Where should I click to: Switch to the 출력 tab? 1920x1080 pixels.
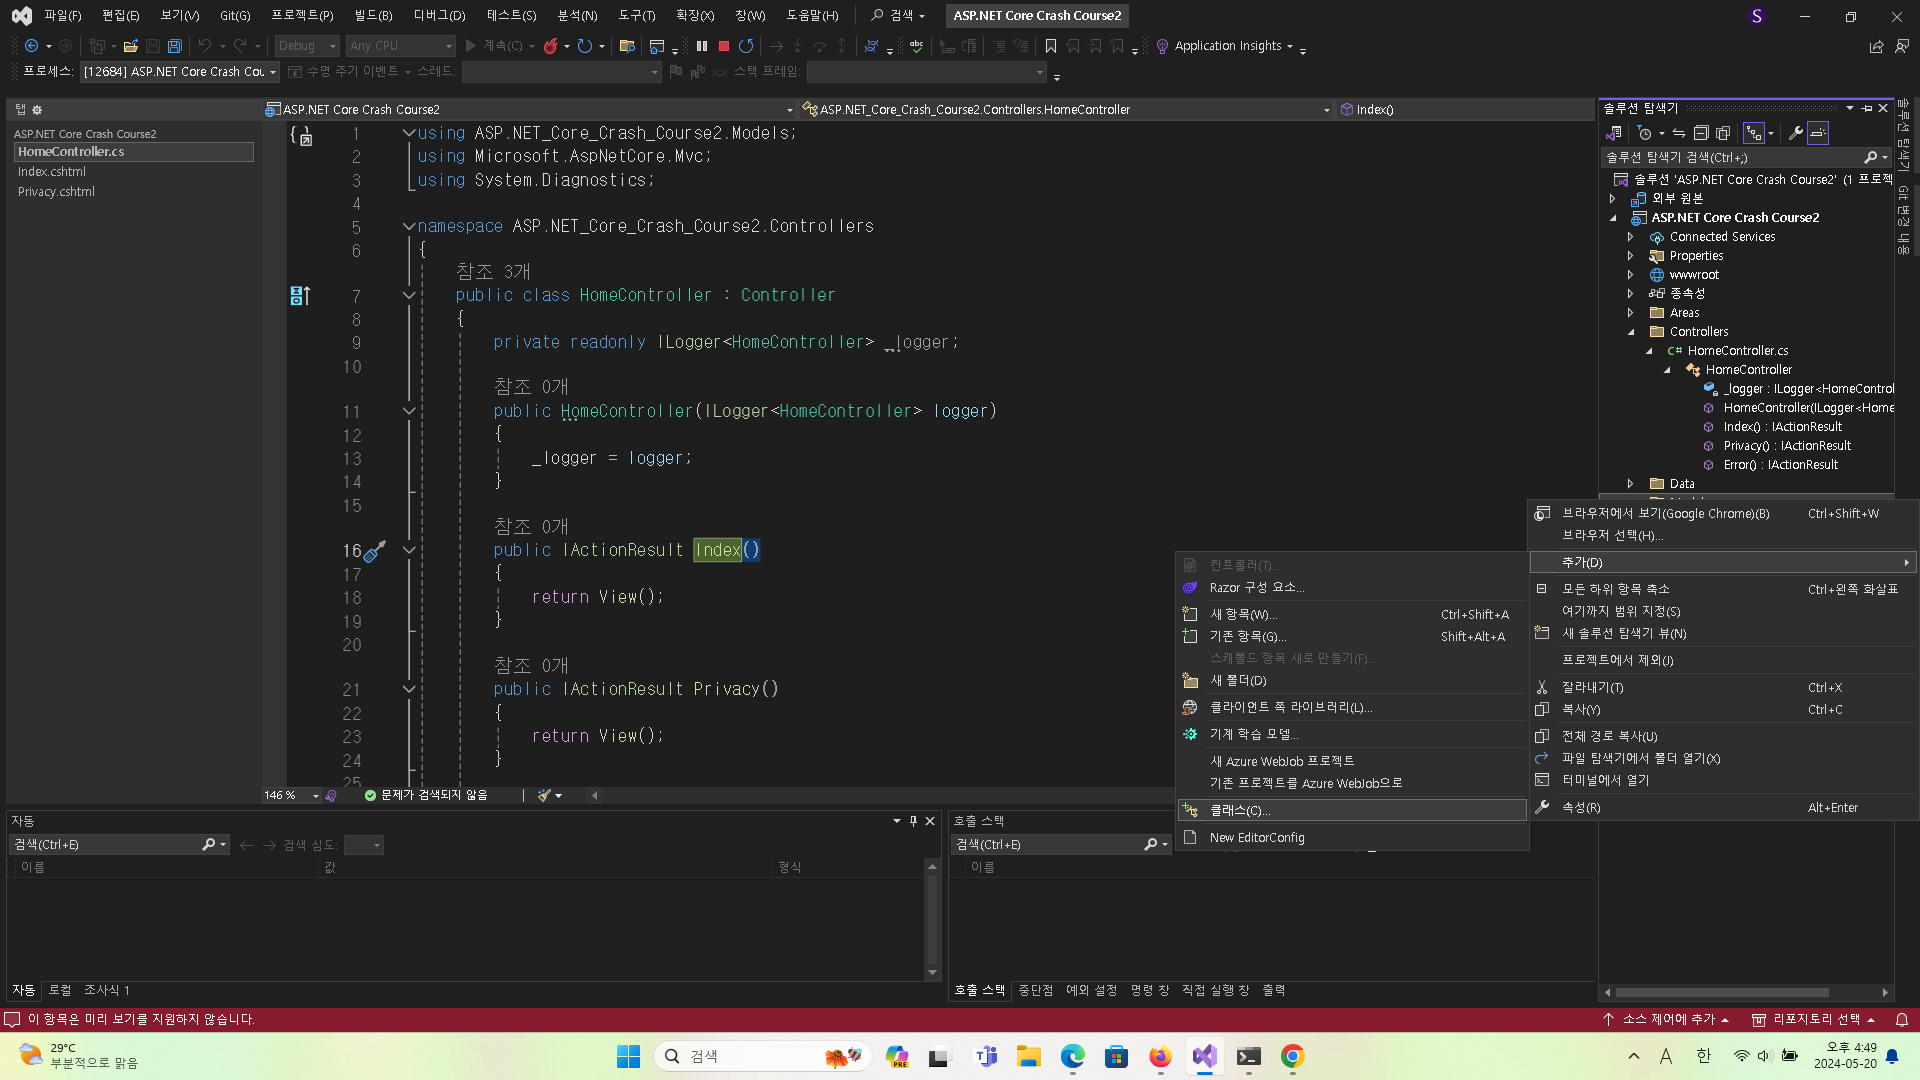[1273, 990]
